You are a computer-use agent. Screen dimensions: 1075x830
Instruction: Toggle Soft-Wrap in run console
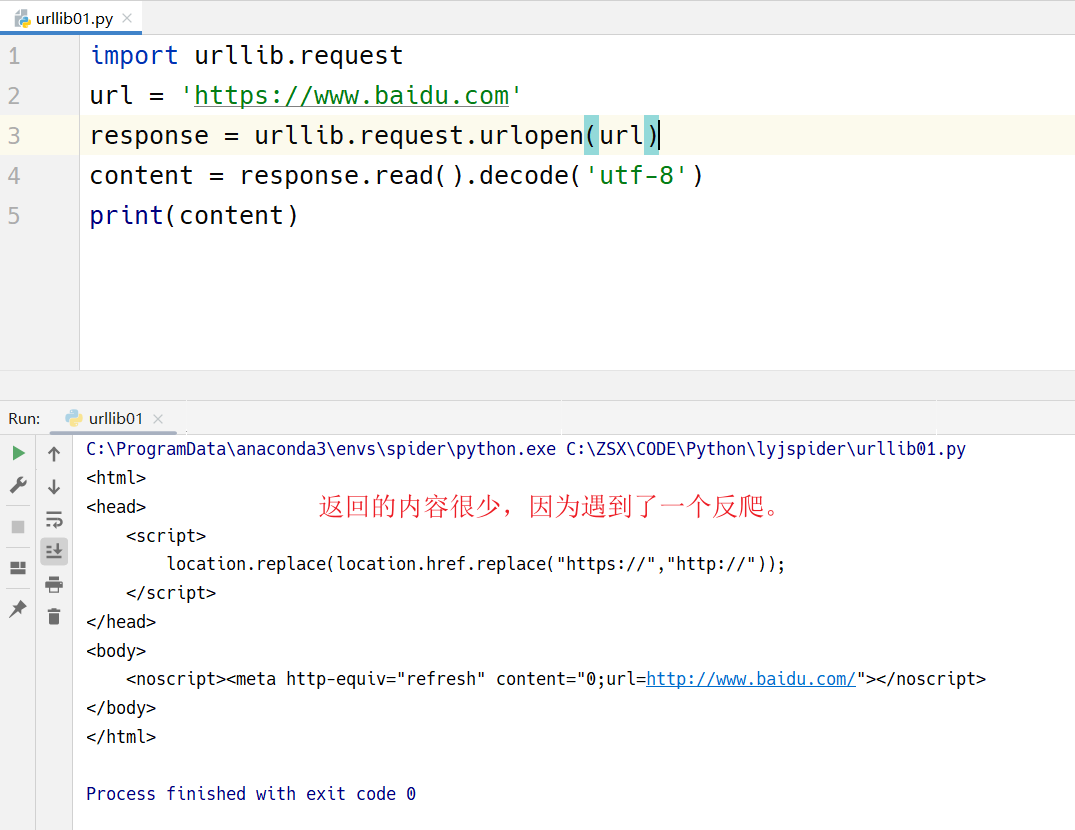click(x=54, y=519)
